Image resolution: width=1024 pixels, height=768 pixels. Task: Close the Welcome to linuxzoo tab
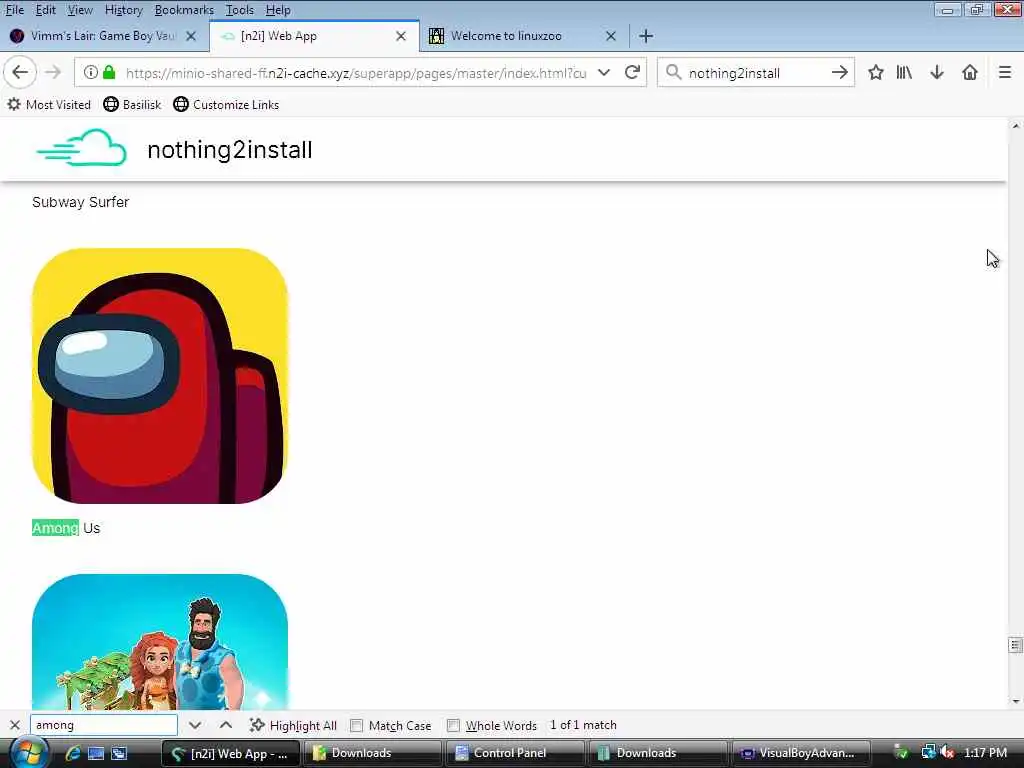pos(611,36)
